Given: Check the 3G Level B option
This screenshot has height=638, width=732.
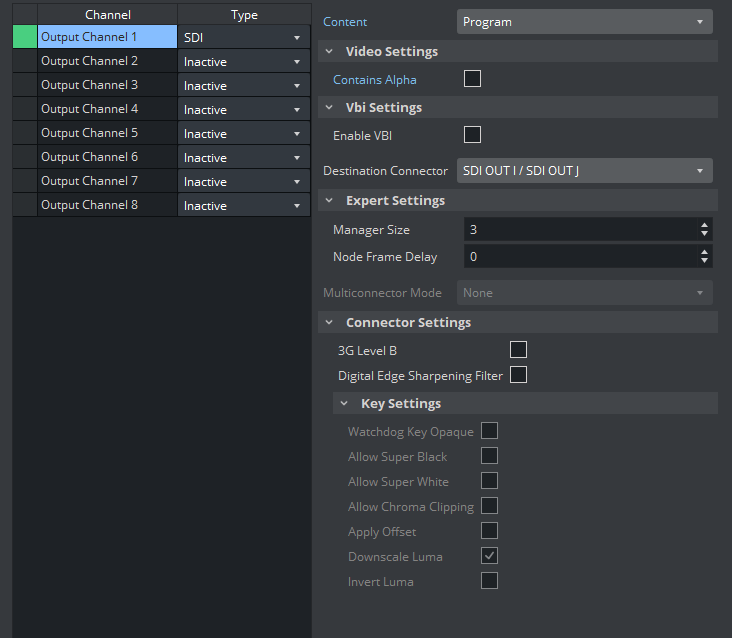Looking at the screenshot, I should (x=518, y=350).
